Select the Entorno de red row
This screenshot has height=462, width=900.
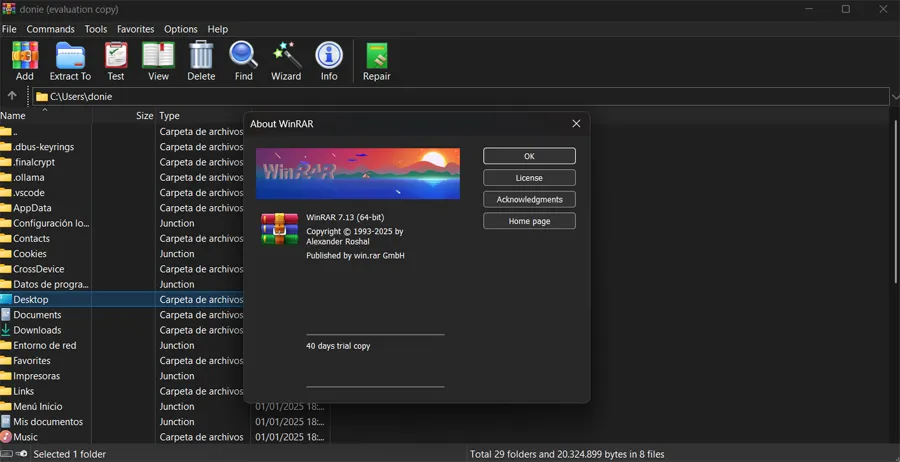pos(123,345)
